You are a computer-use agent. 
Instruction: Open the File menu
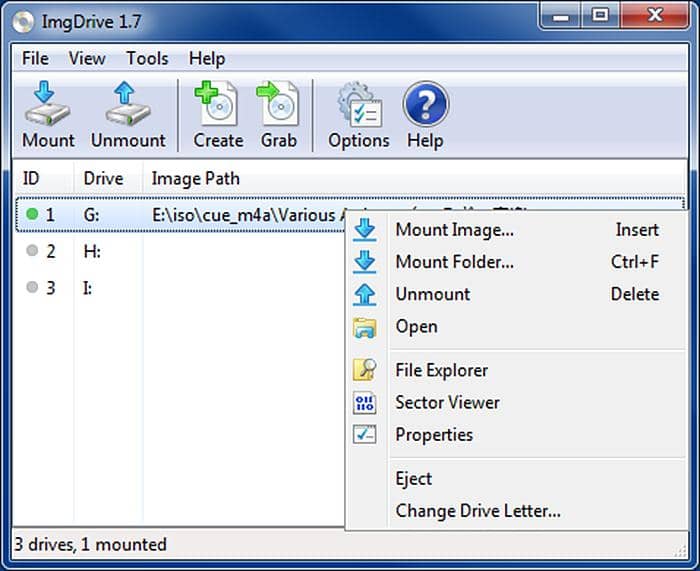coord(35,58)
